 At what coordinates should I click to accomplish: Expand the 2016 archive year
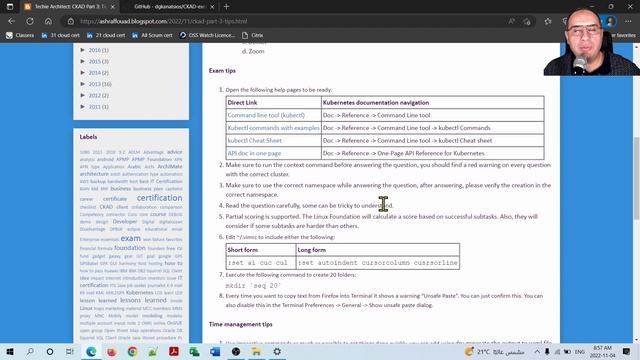[83, 50]
